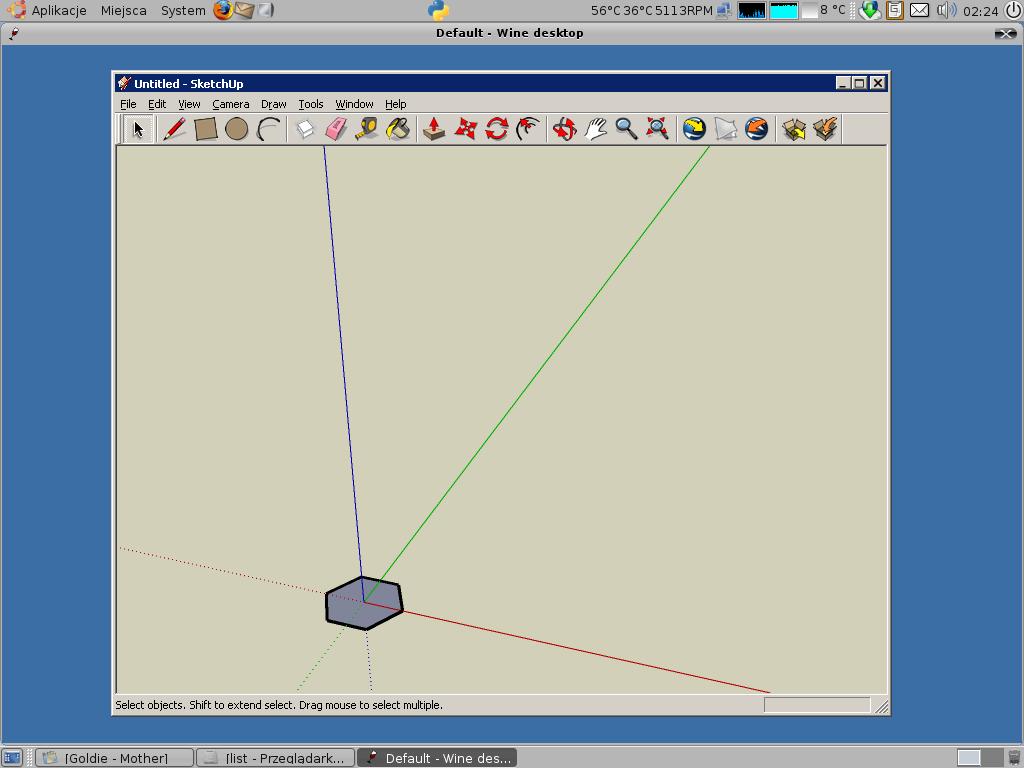Switch to Goldie - Mother taskbar window
The image size is (1024, 768).
(x=114, y=758)
